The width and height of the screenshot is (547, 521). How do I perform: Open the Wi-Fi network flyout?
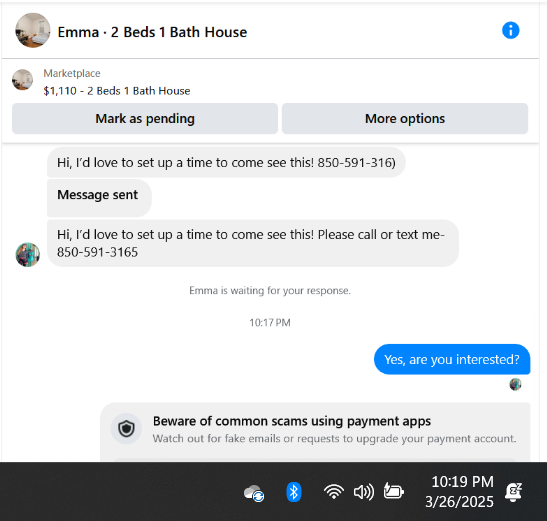(x=334, y=492)
